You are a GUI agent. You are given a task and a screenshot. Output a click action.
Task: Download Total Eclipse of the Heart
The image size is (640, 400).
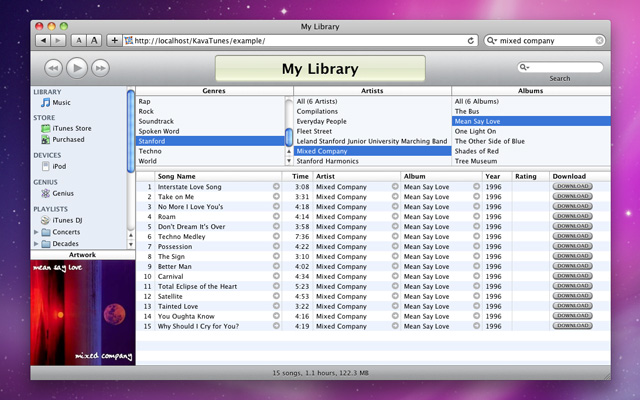(572, 286)
